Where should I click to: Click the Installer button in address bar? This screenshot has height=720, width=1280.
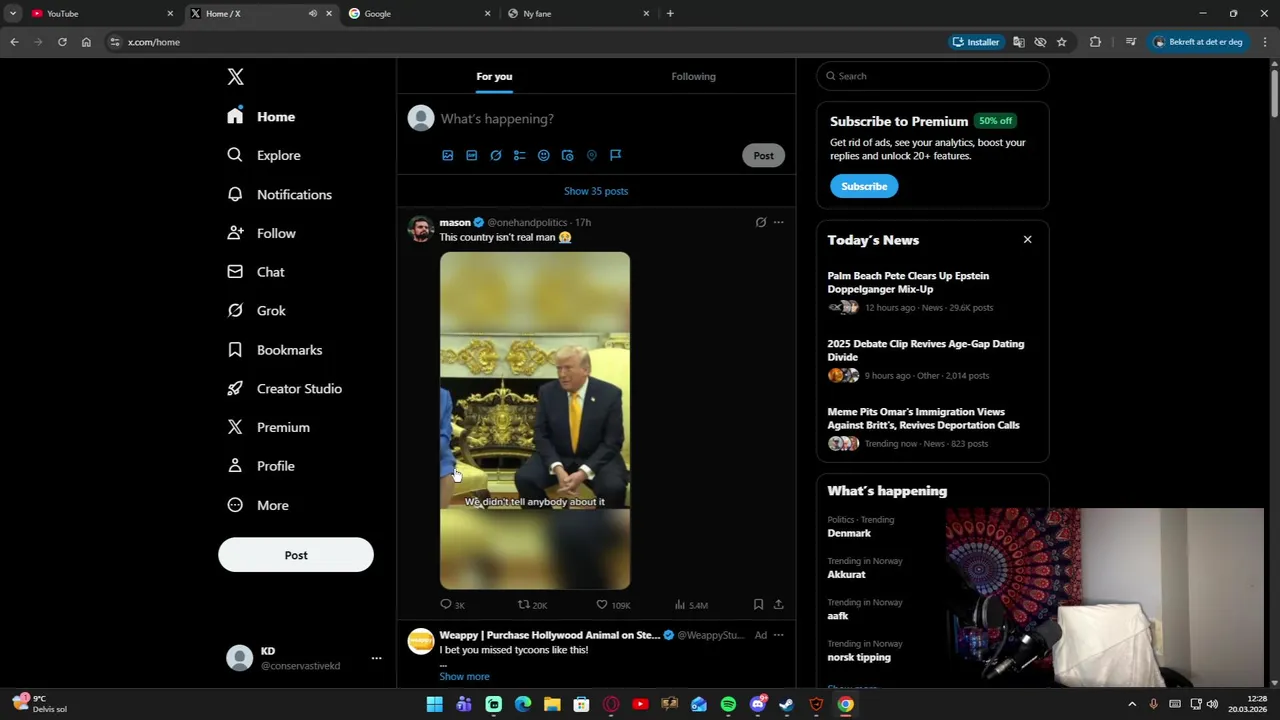point(976,42)
